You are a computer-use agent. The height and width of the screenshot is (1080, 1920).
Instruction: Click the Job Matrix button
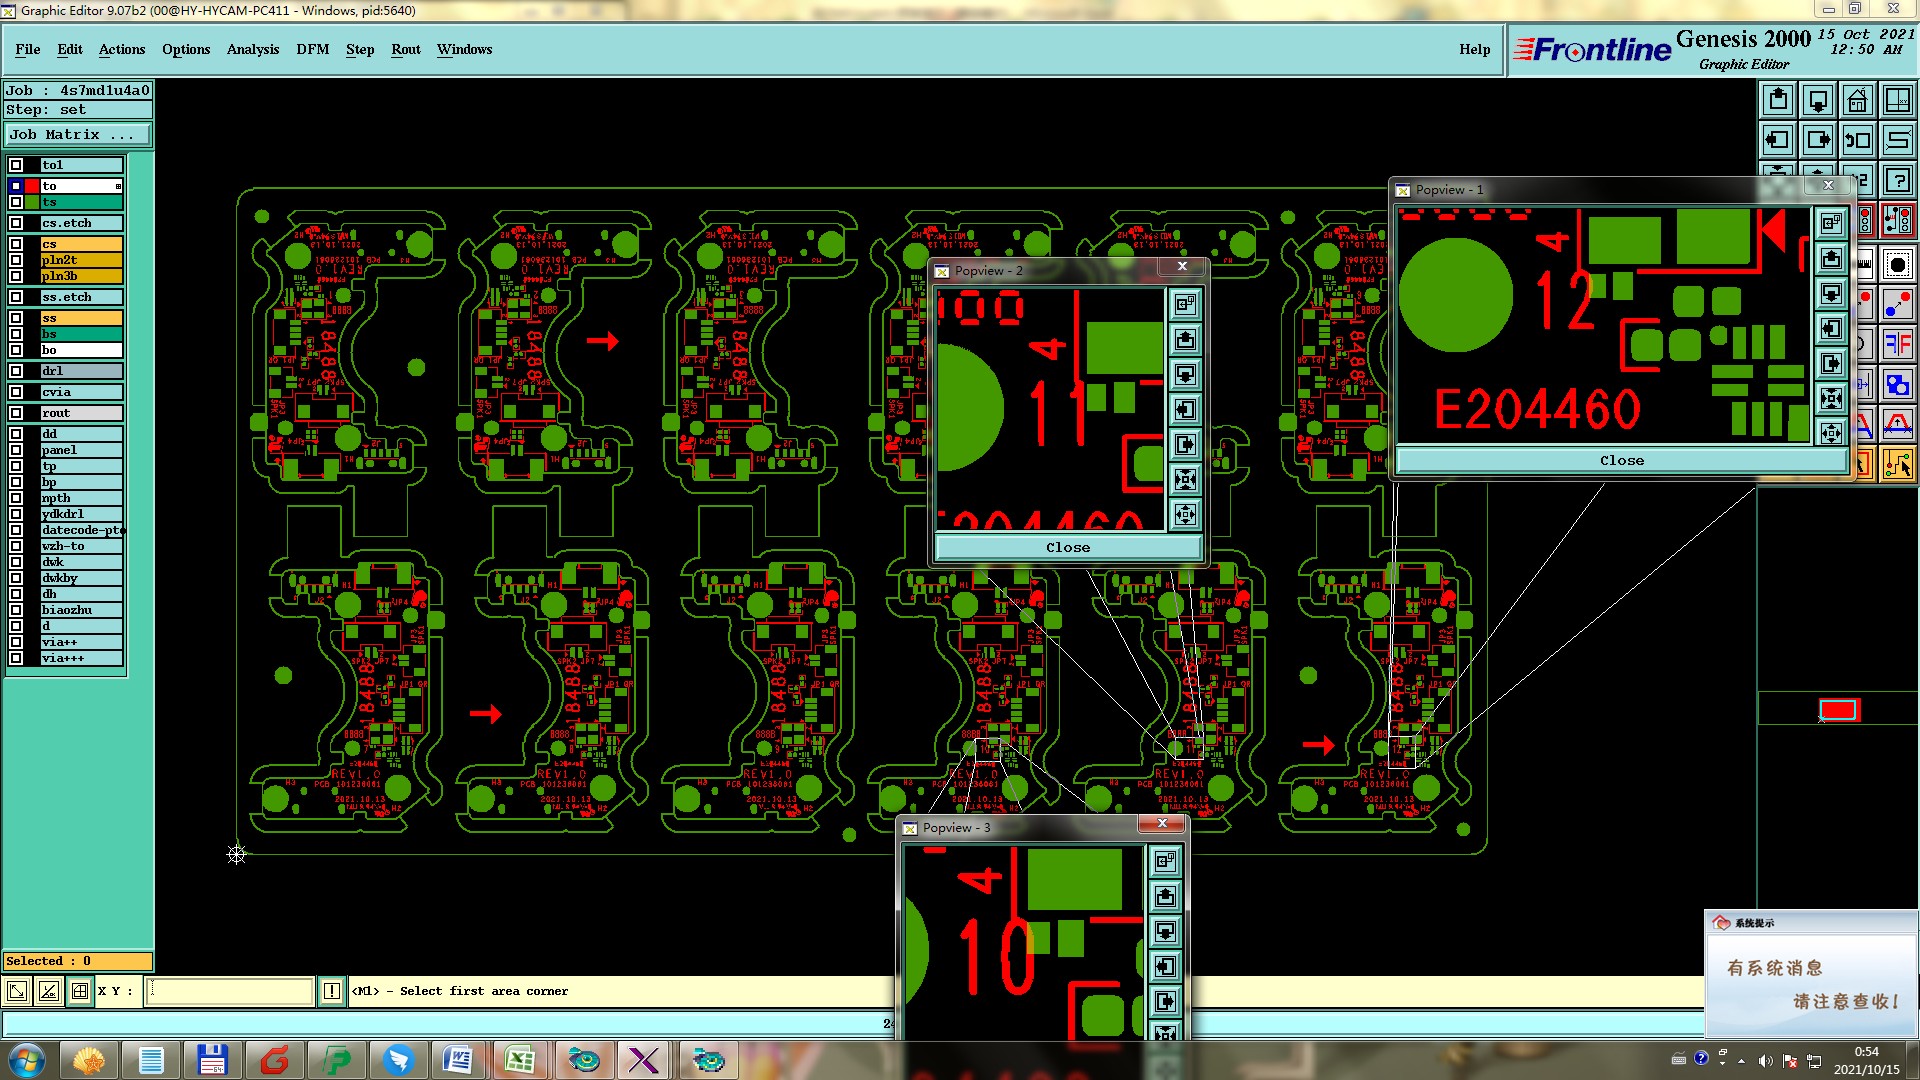pos(78,135)
